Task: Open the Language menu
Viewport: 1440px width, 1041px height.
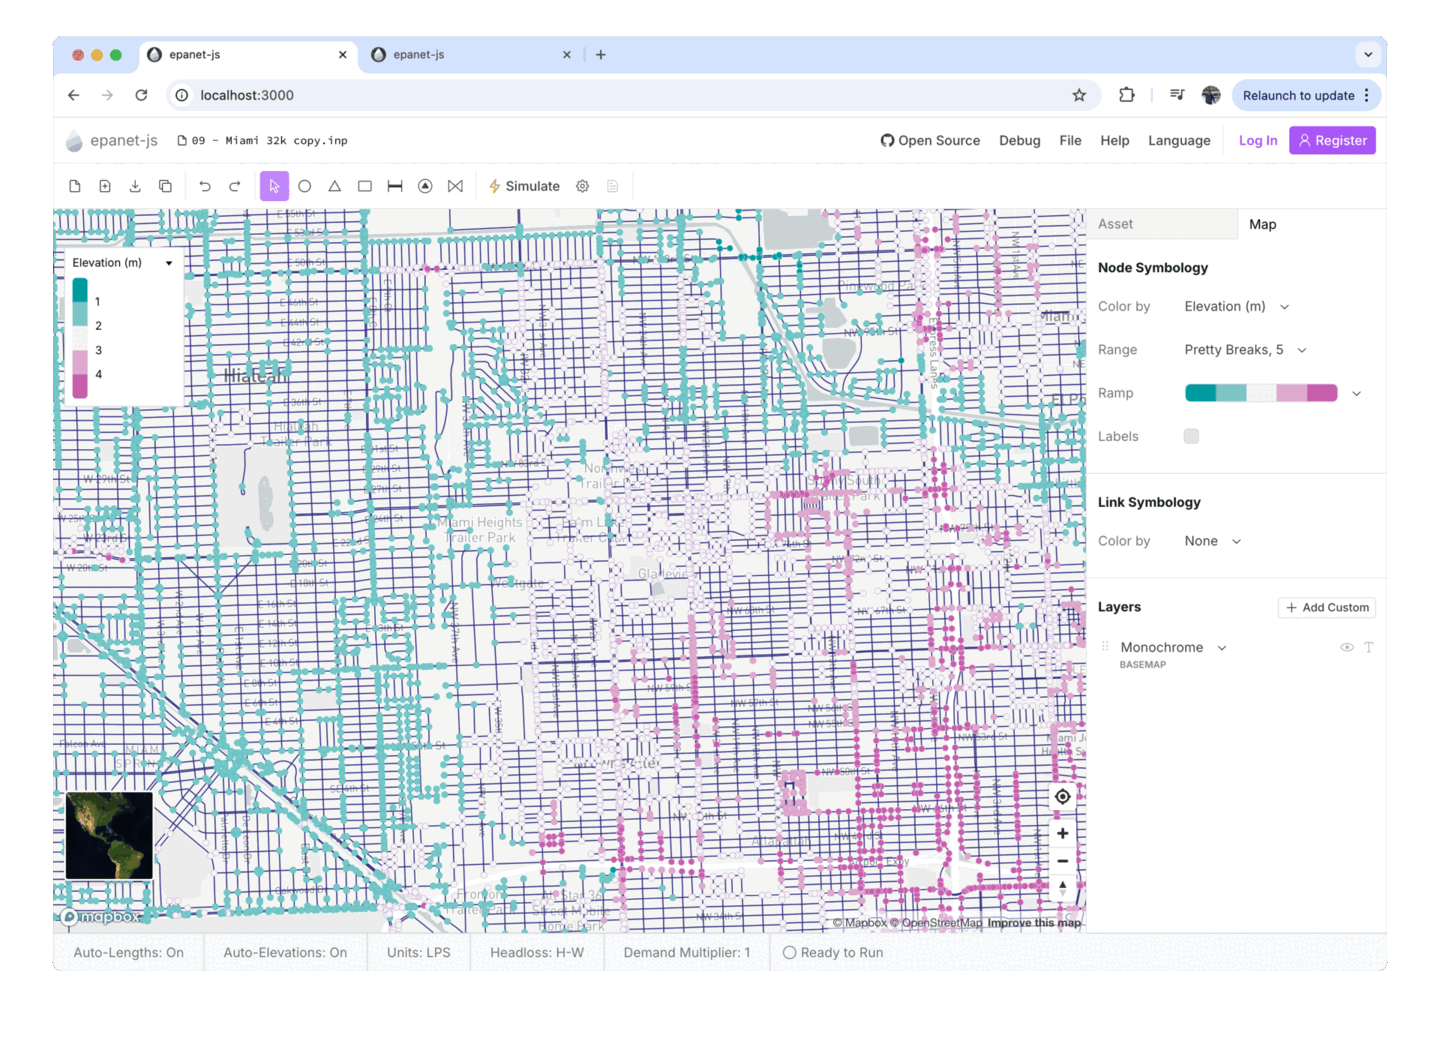Action: coord(1179,141)
